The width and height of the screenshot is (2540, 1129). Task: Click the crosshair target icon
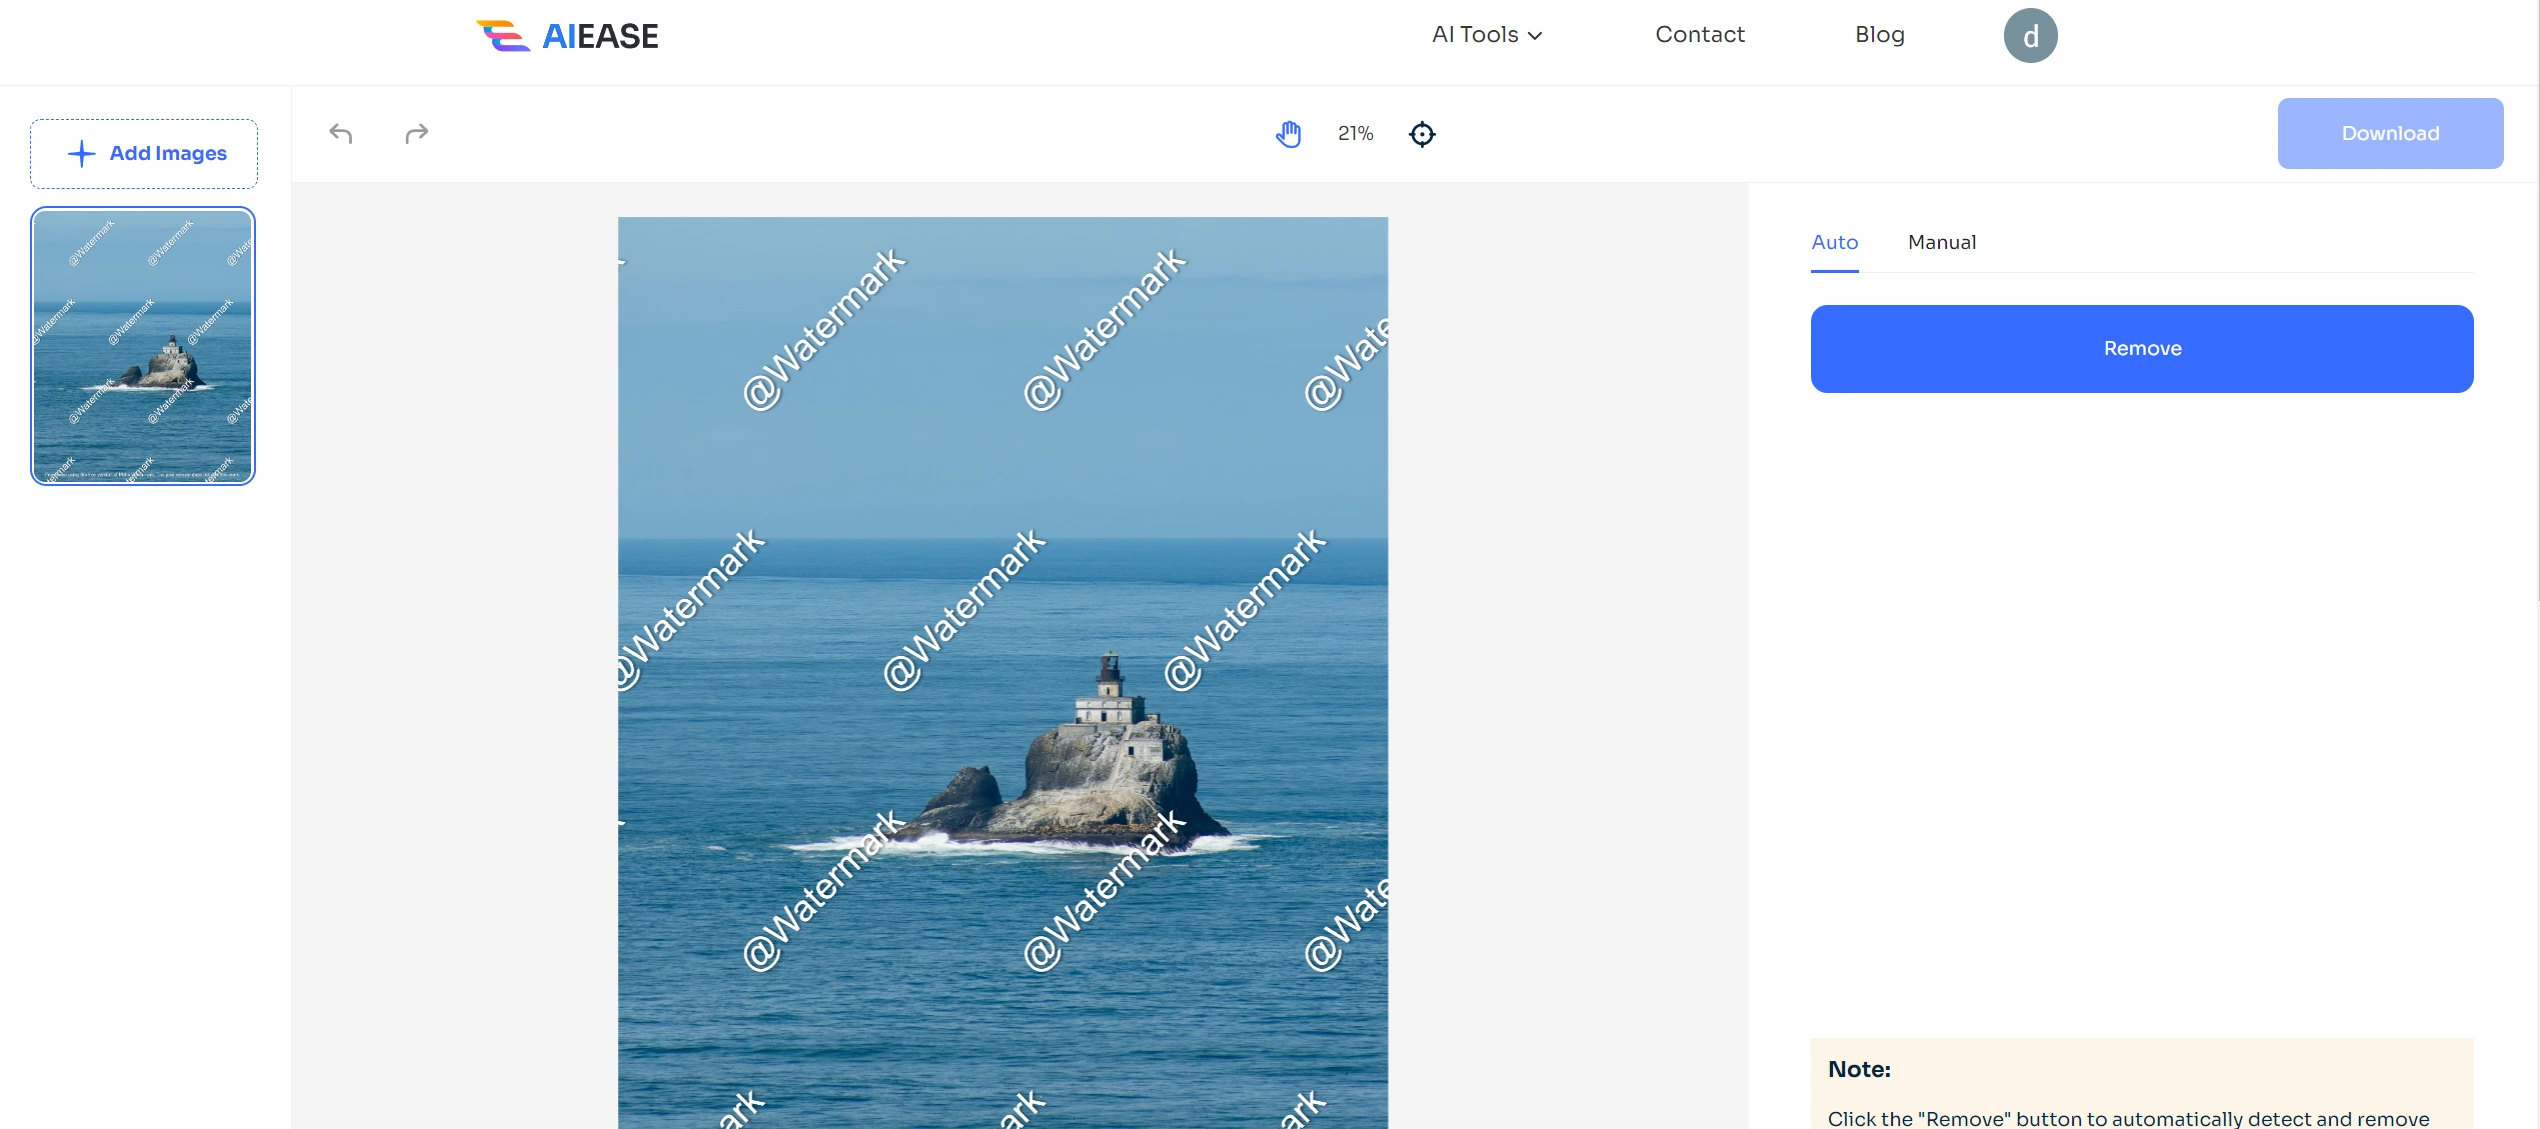click(x=1422, y=133)
